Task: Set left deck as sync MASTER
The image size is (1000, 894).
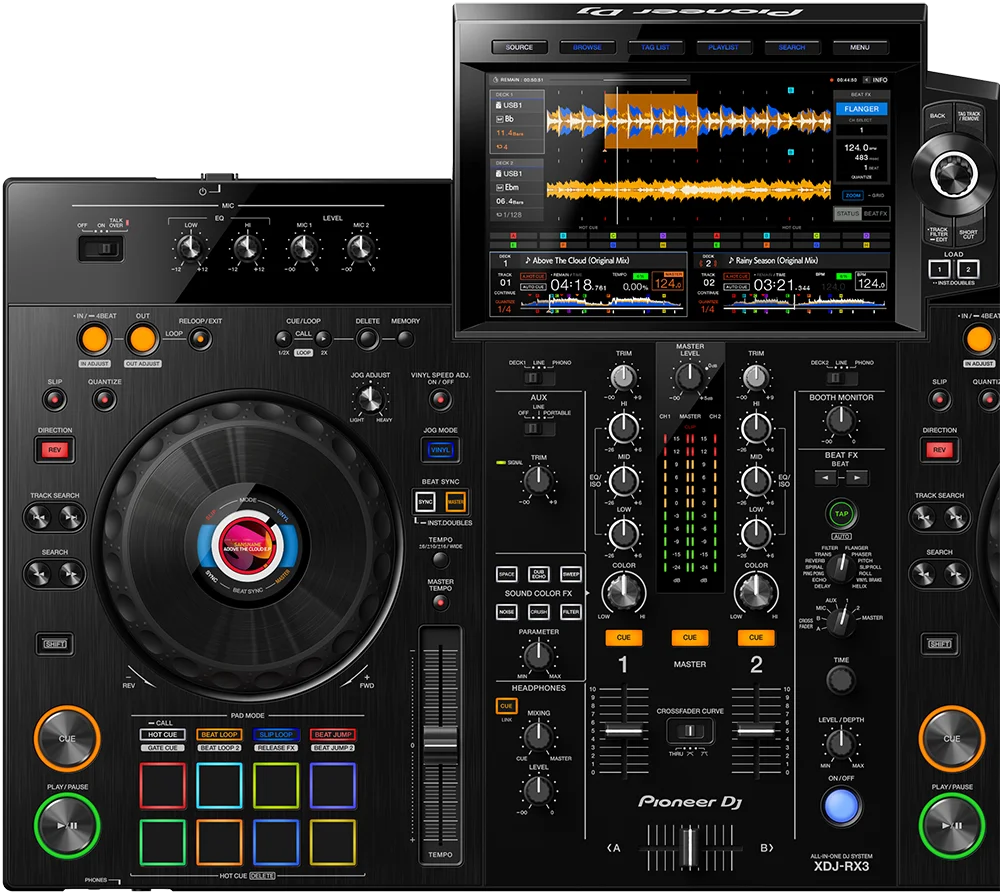Action: coord(455,502)
